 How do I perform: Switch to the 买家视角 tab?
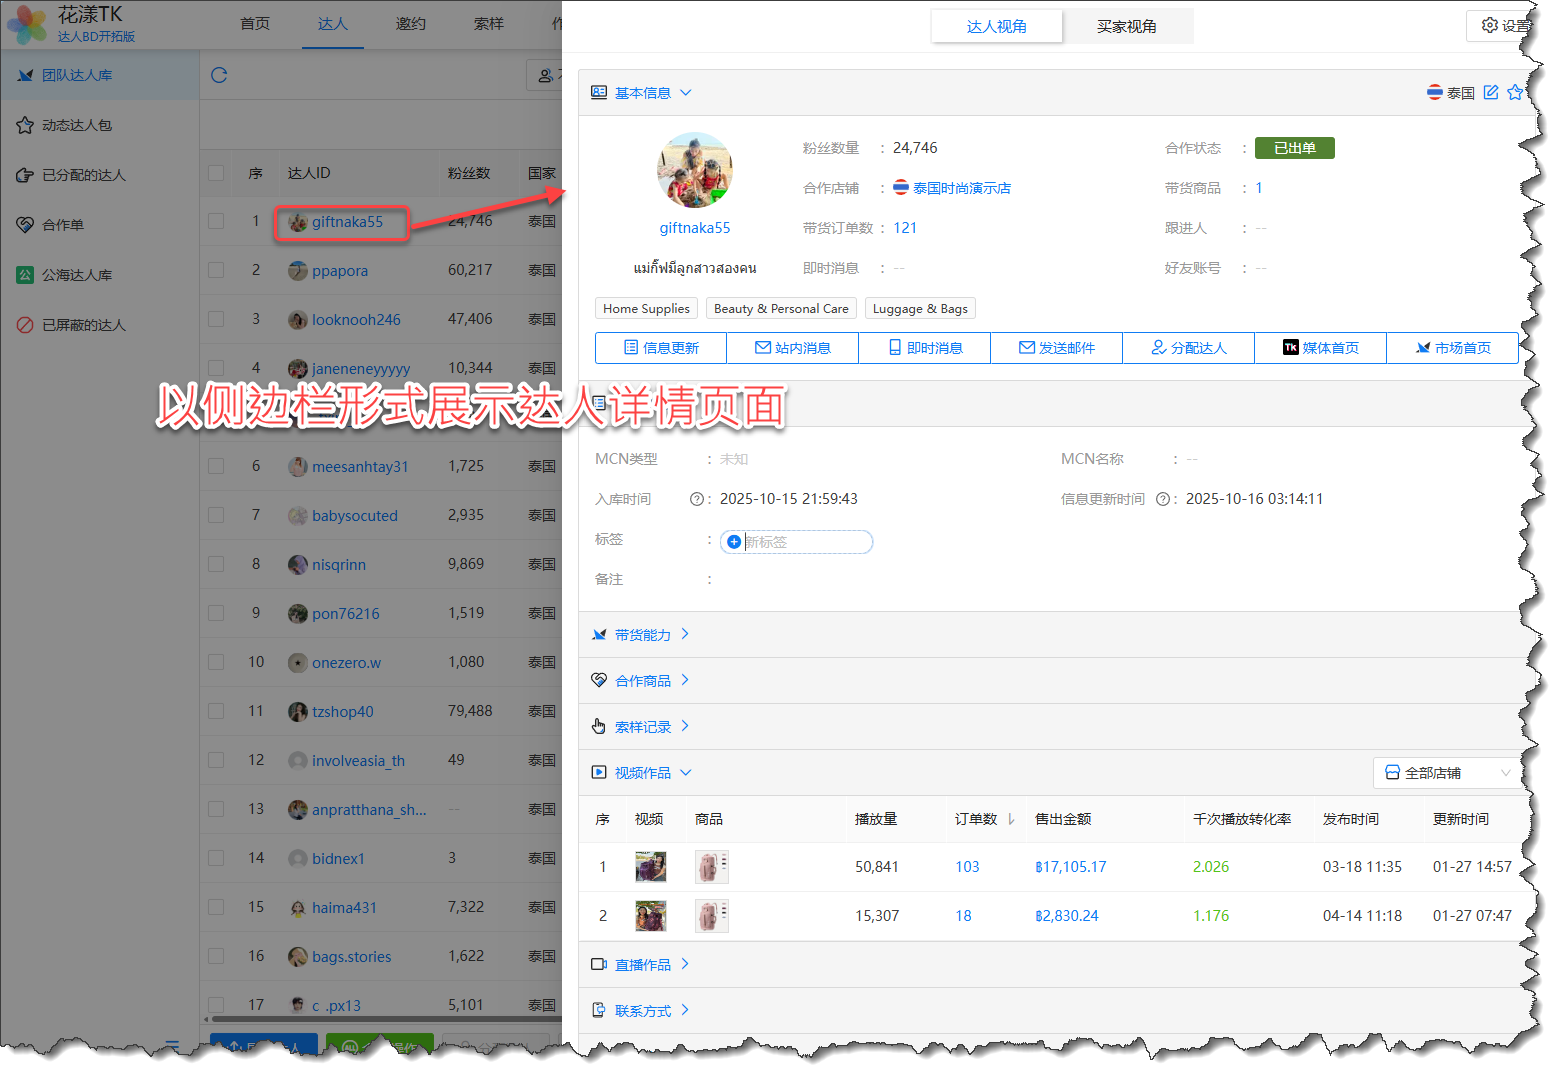pyautogui.click(x=1126, y=27)
